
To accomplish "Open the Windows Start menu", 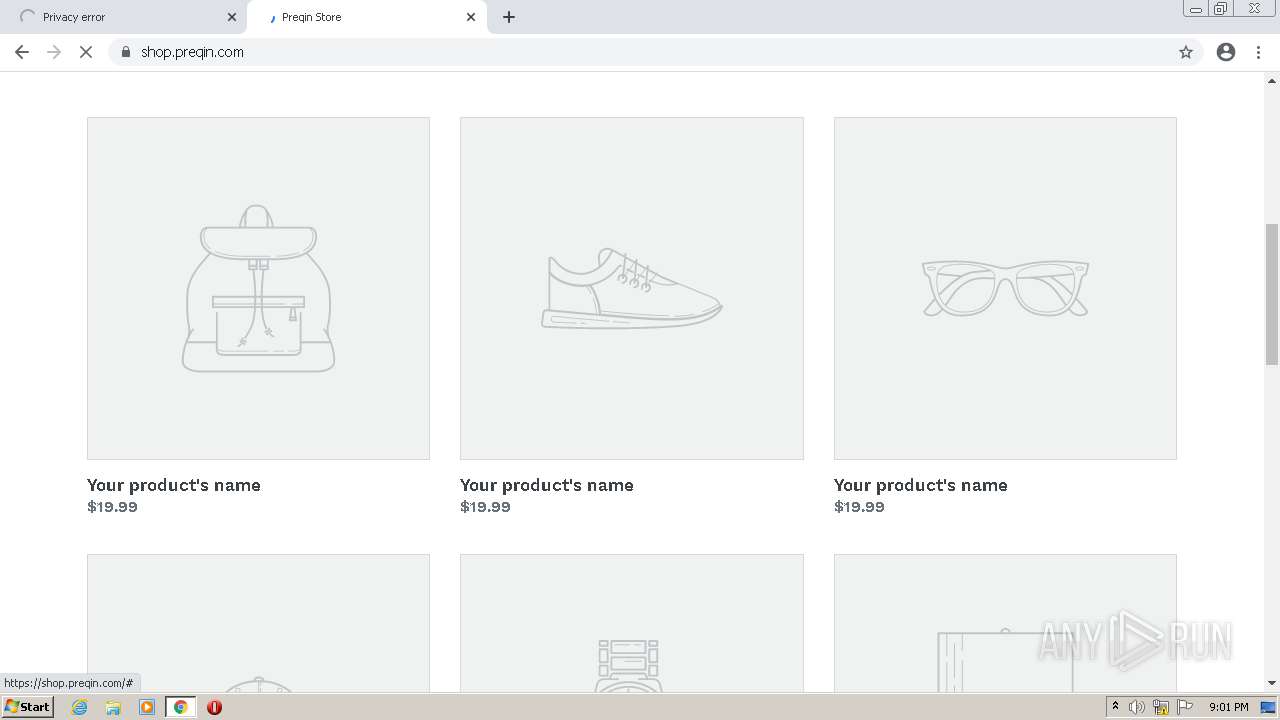I will [28, 707].
